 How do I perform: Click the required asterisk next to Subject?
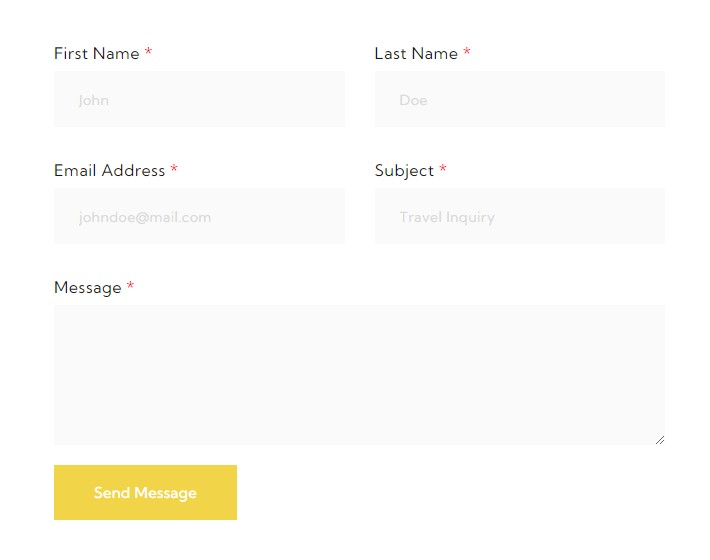443,169
